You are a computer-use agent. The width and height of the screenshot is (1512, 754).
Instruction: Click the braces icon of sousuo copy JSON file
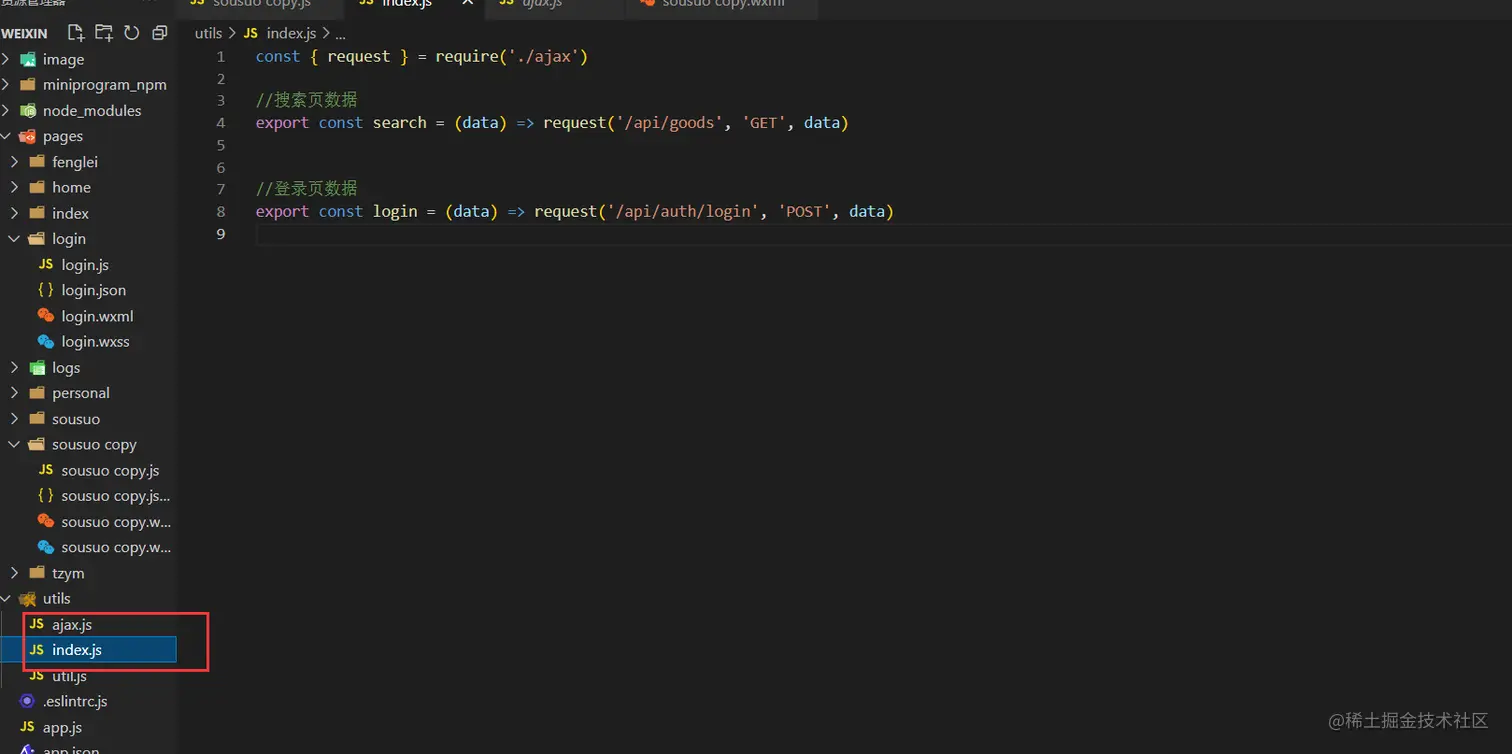pos(46,496)
